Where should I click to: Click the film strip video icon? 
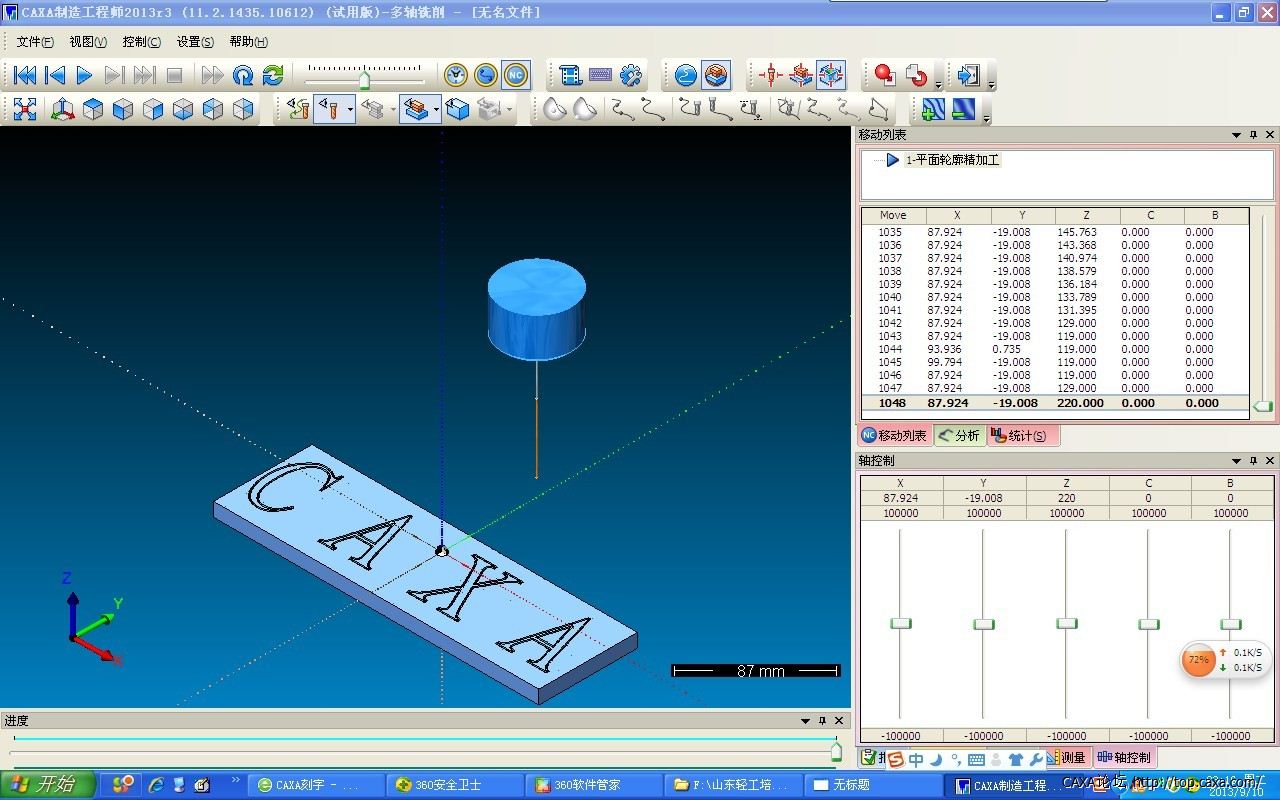tap(571, 75)
